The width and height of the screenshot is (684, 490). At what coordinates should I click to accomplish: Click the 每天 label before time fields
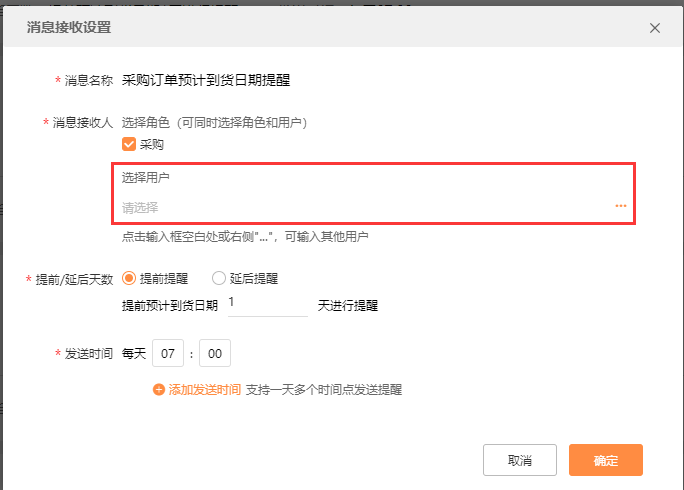pos(133,353)
